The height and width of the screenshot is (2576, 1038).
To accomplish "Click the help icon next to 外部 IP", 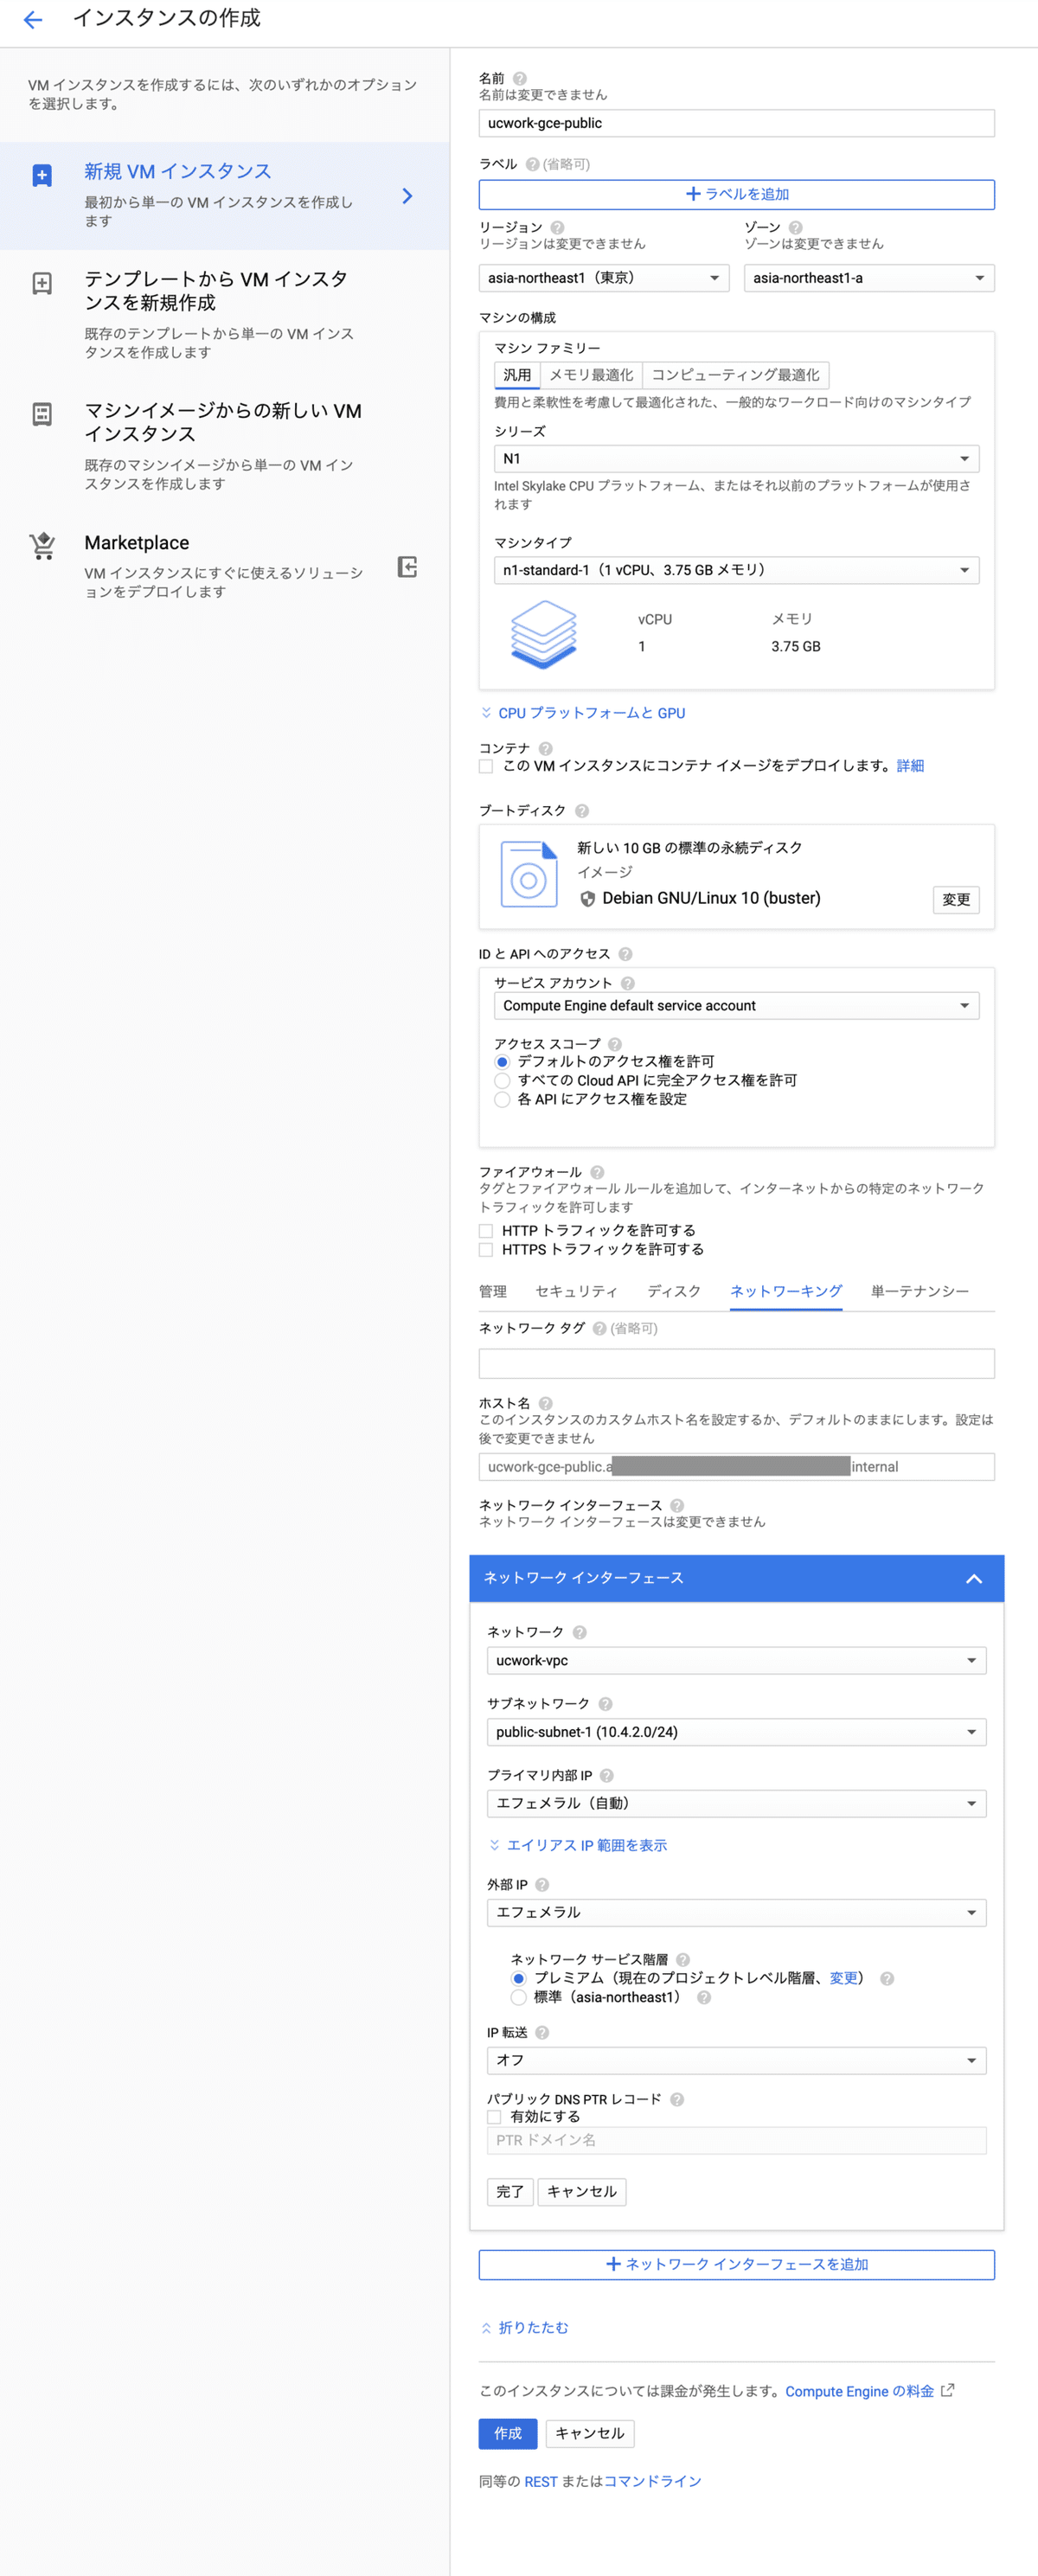I will pyautogui.click(x=543, y=1885).
